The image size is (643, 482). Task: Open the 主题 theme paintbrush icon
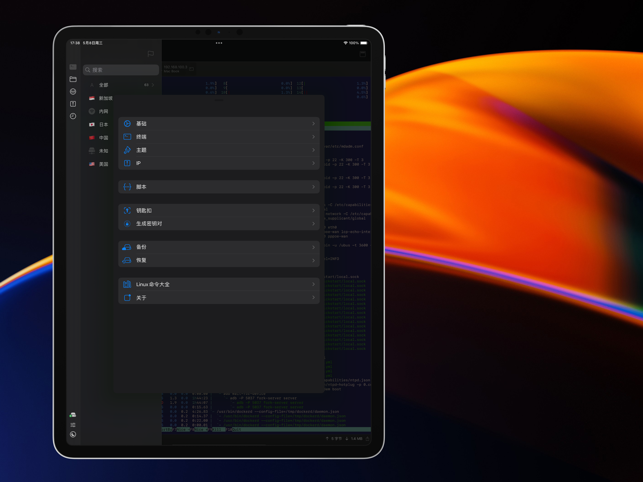[x=127, y=150]
